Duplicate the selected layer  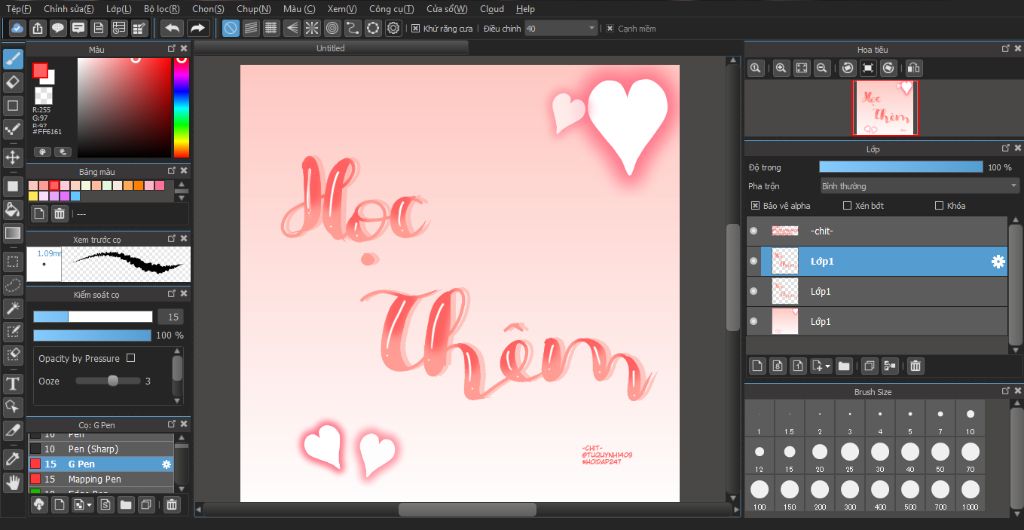tap(868, 366)
